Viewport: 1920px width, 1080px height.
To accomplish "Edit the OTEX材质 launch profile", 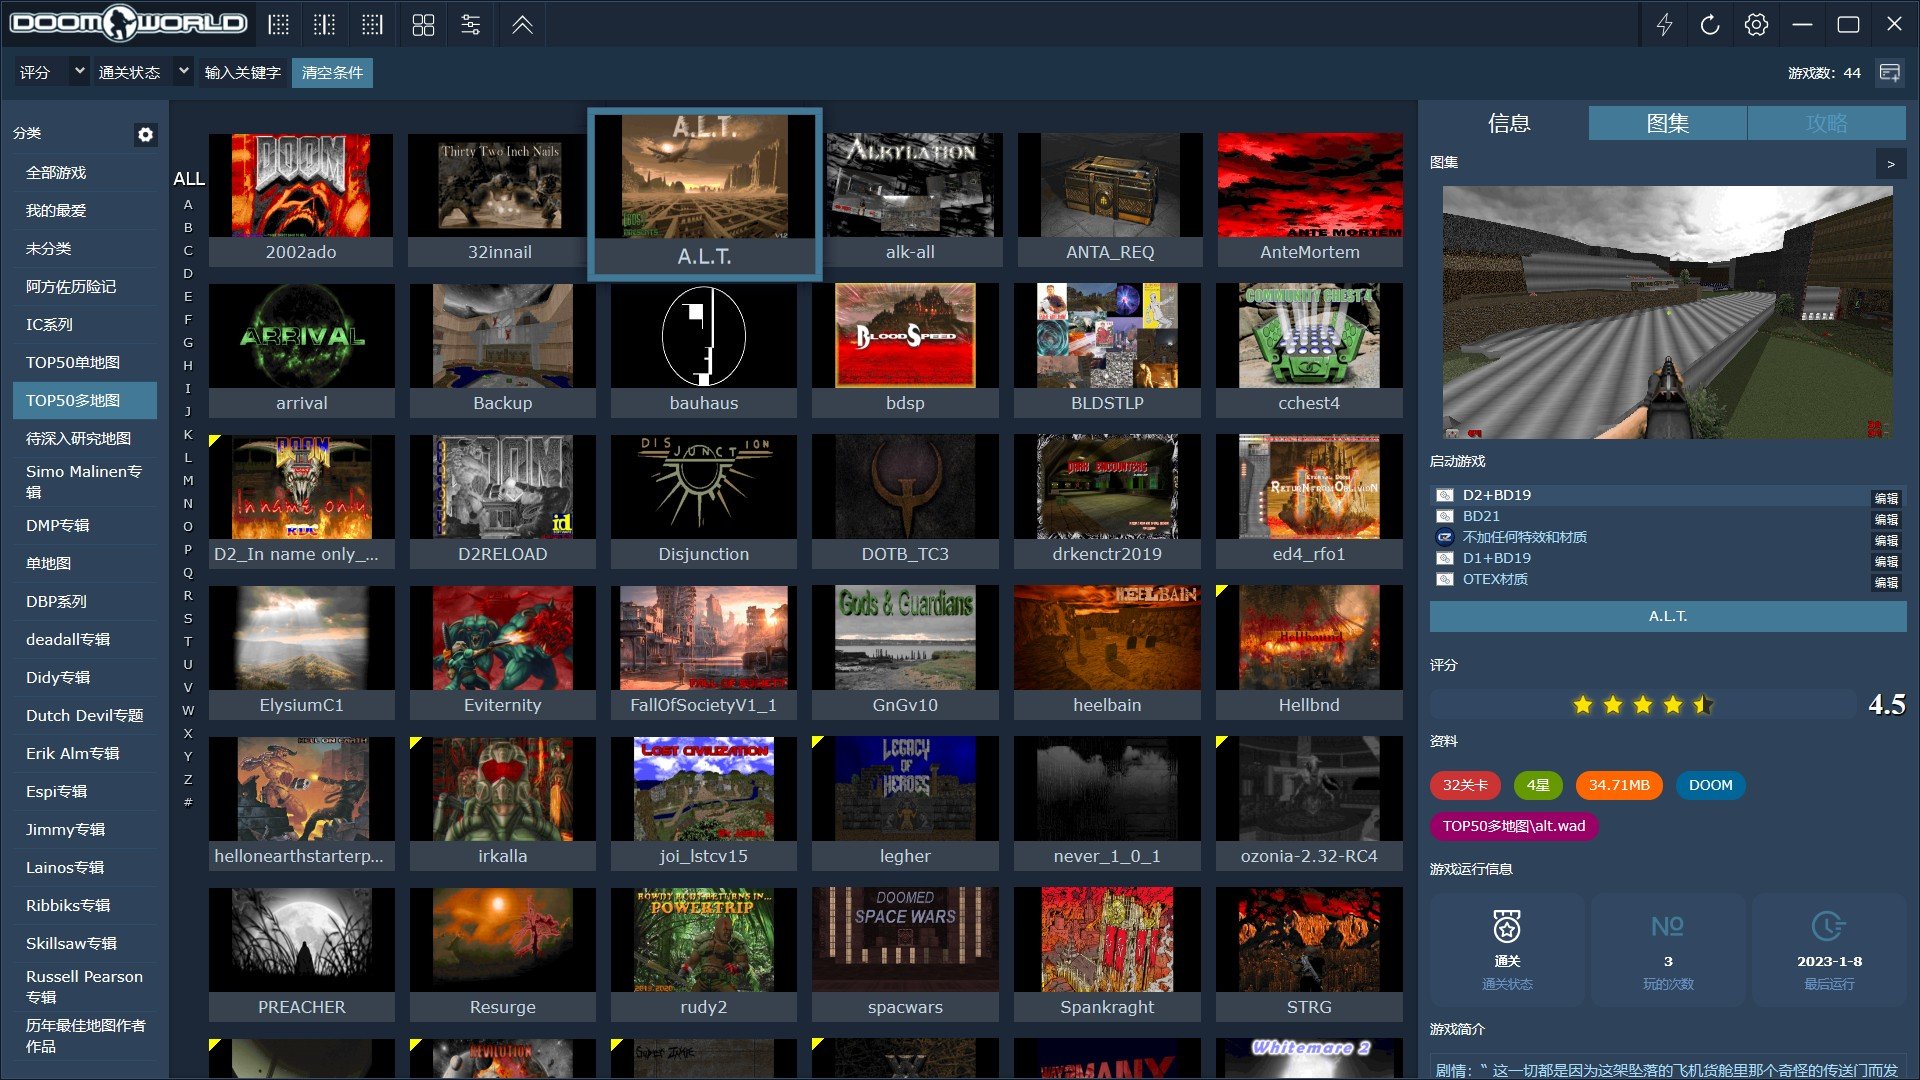I will (x=1886, y=582).
